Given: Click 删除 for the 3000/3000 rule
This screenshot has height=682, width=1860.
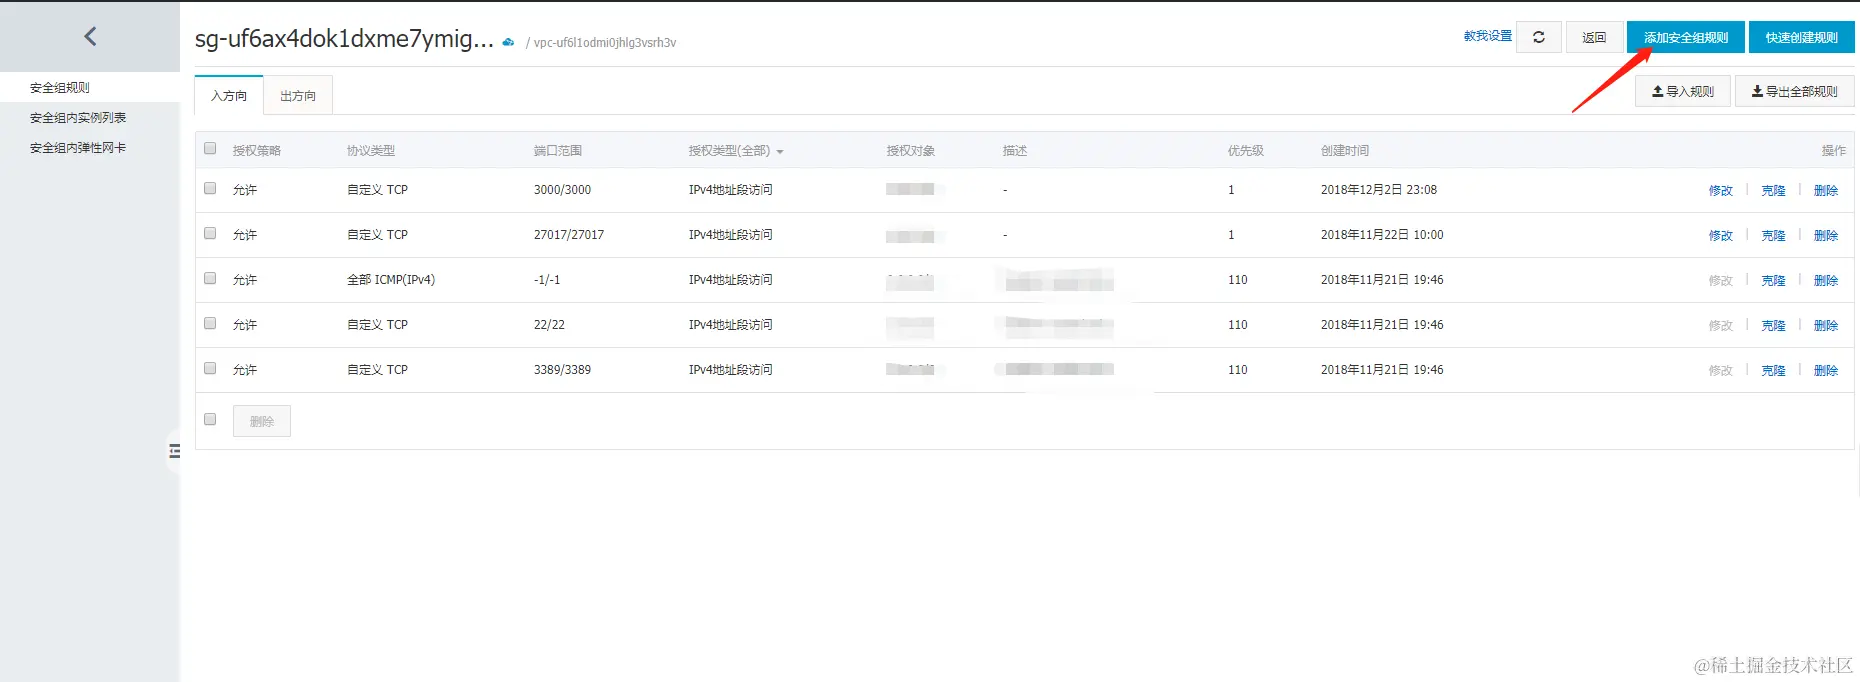Looking at the screenshot, I should click(1826, 190).
